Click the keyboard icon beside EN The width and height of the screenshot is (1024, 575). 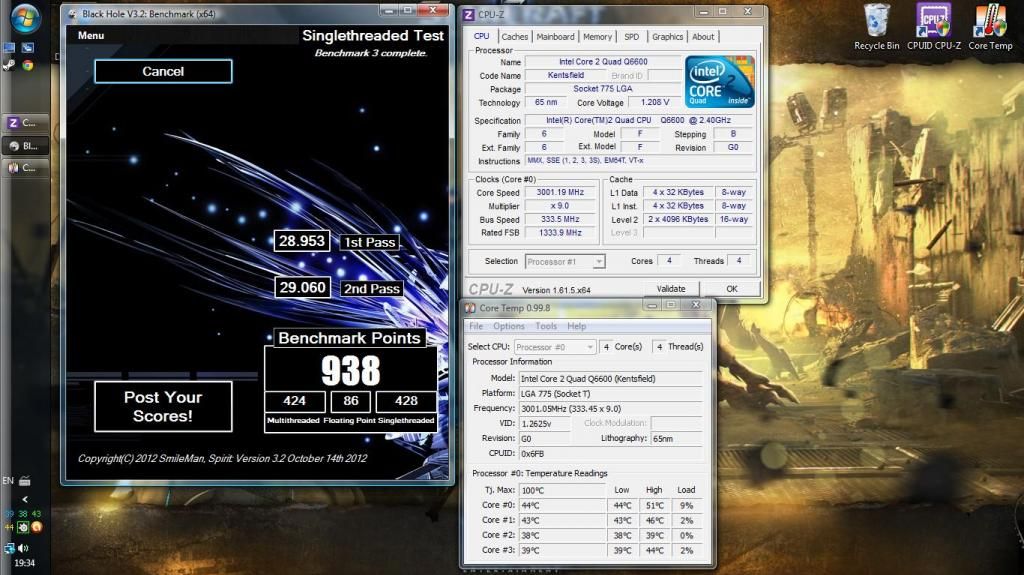[25, 481]
